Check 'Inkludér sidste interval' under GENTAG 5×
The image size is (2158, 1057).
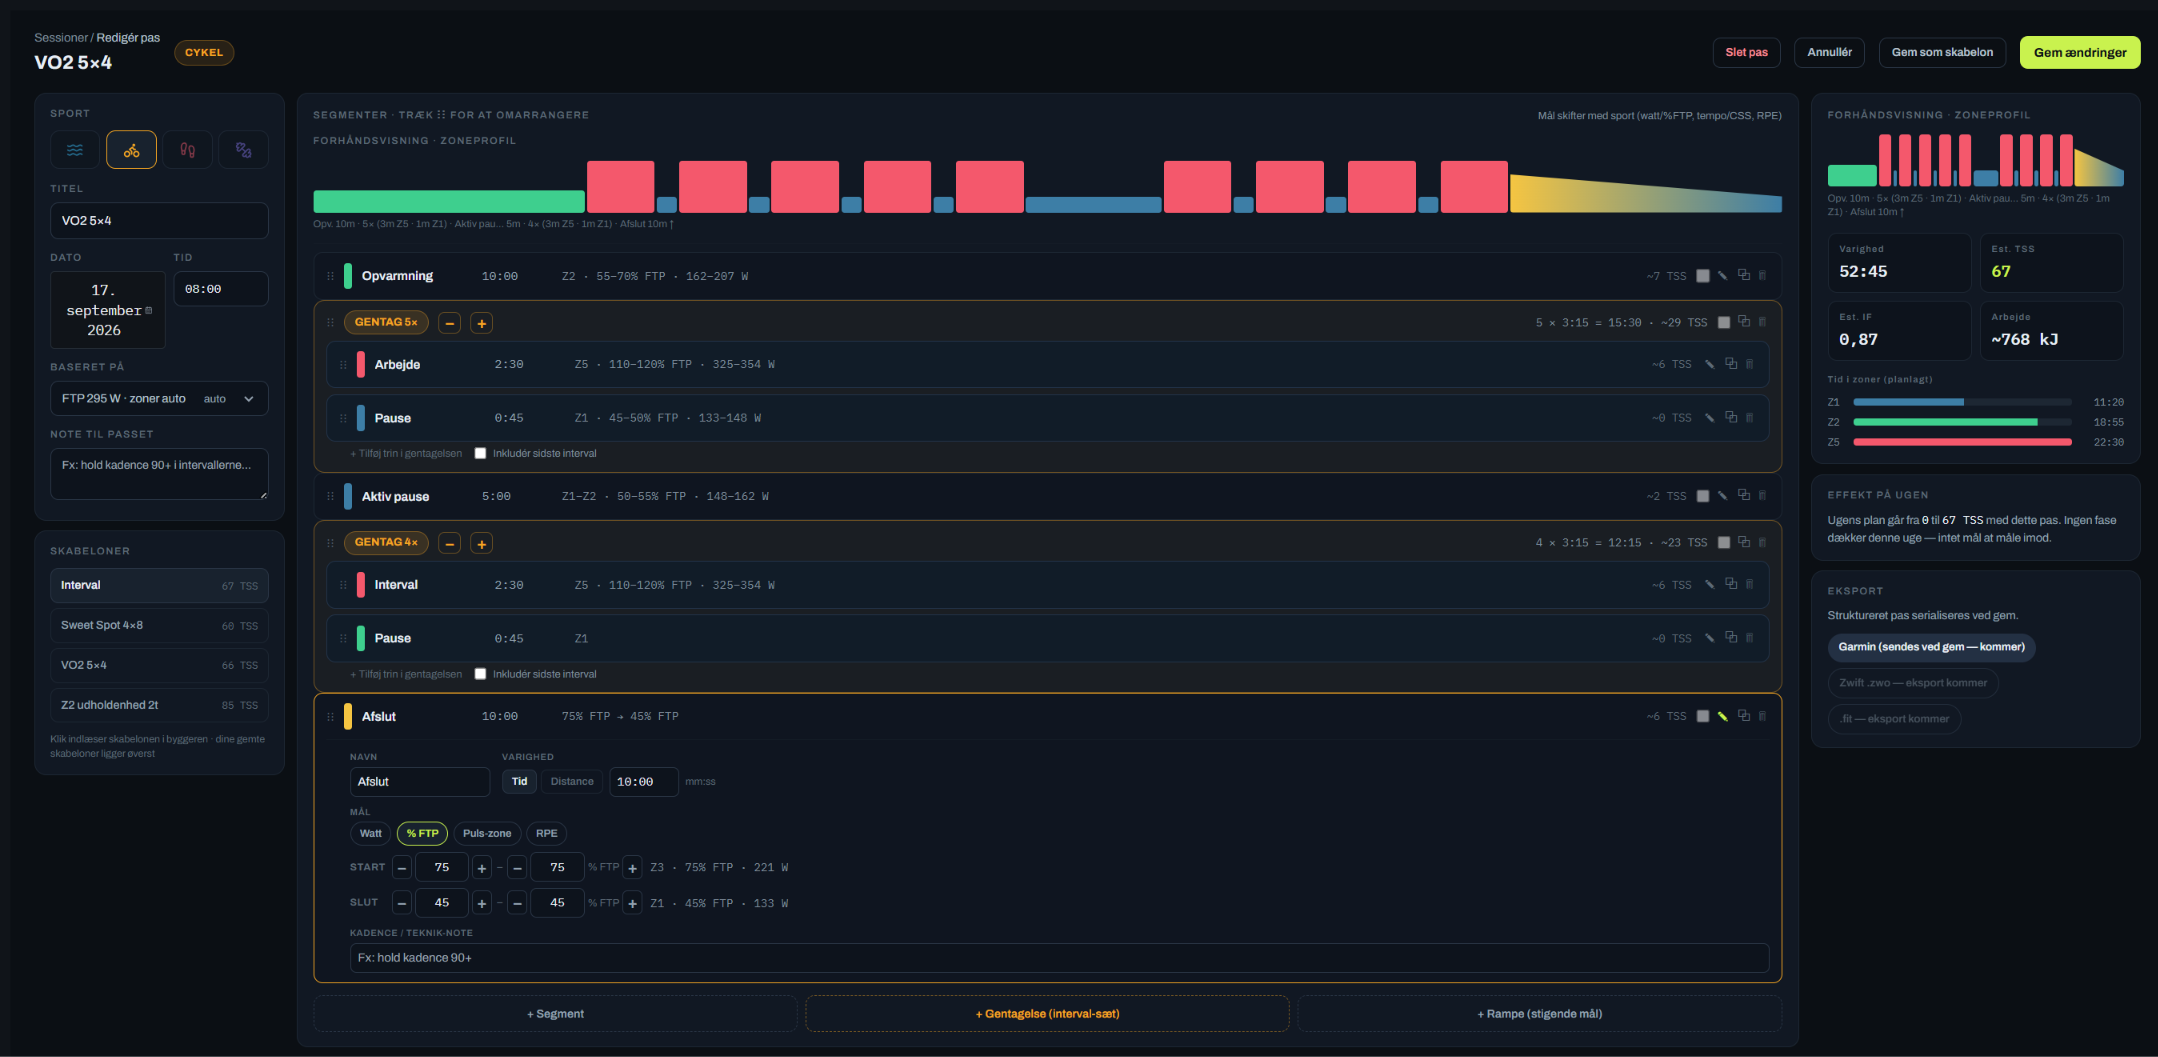coord(480,453)
